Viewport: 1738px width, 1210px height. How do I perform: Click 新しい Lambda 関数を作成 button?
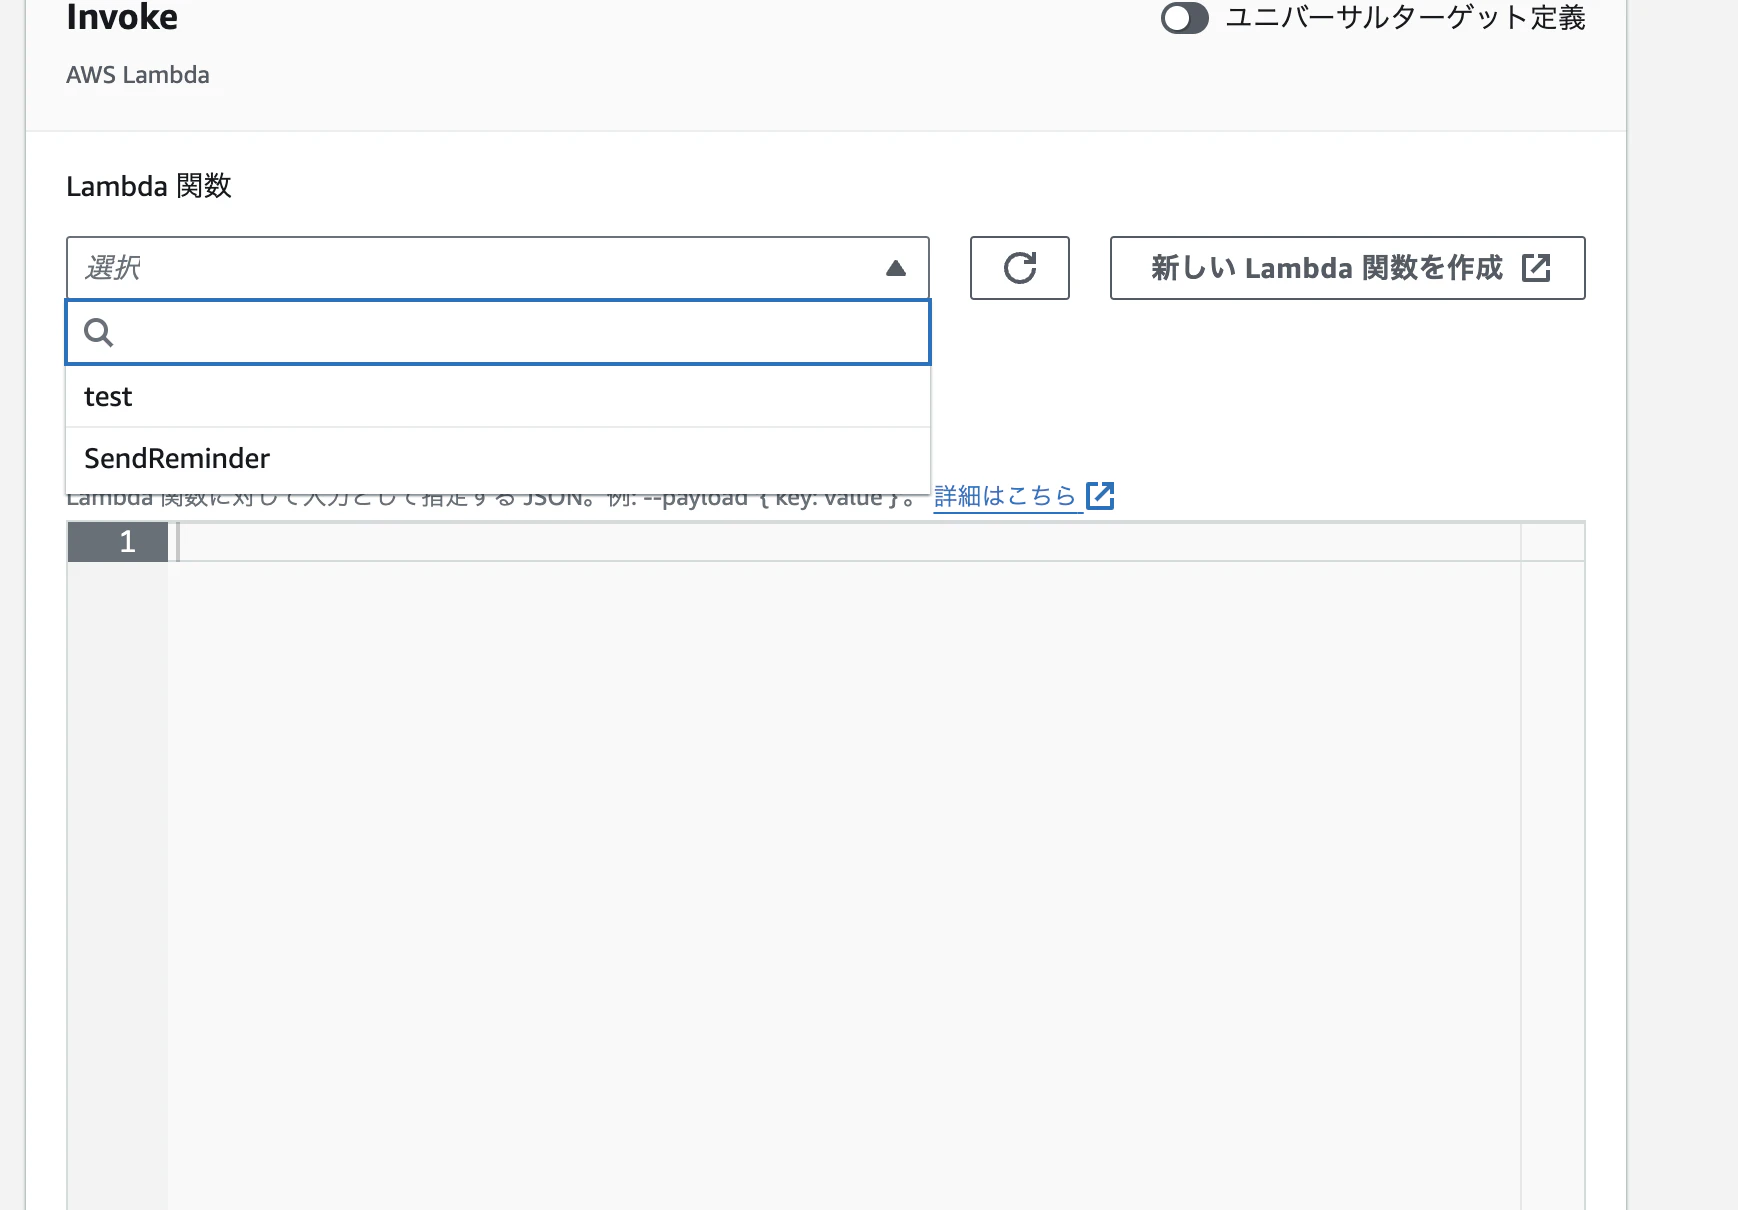pos(1347,268)
